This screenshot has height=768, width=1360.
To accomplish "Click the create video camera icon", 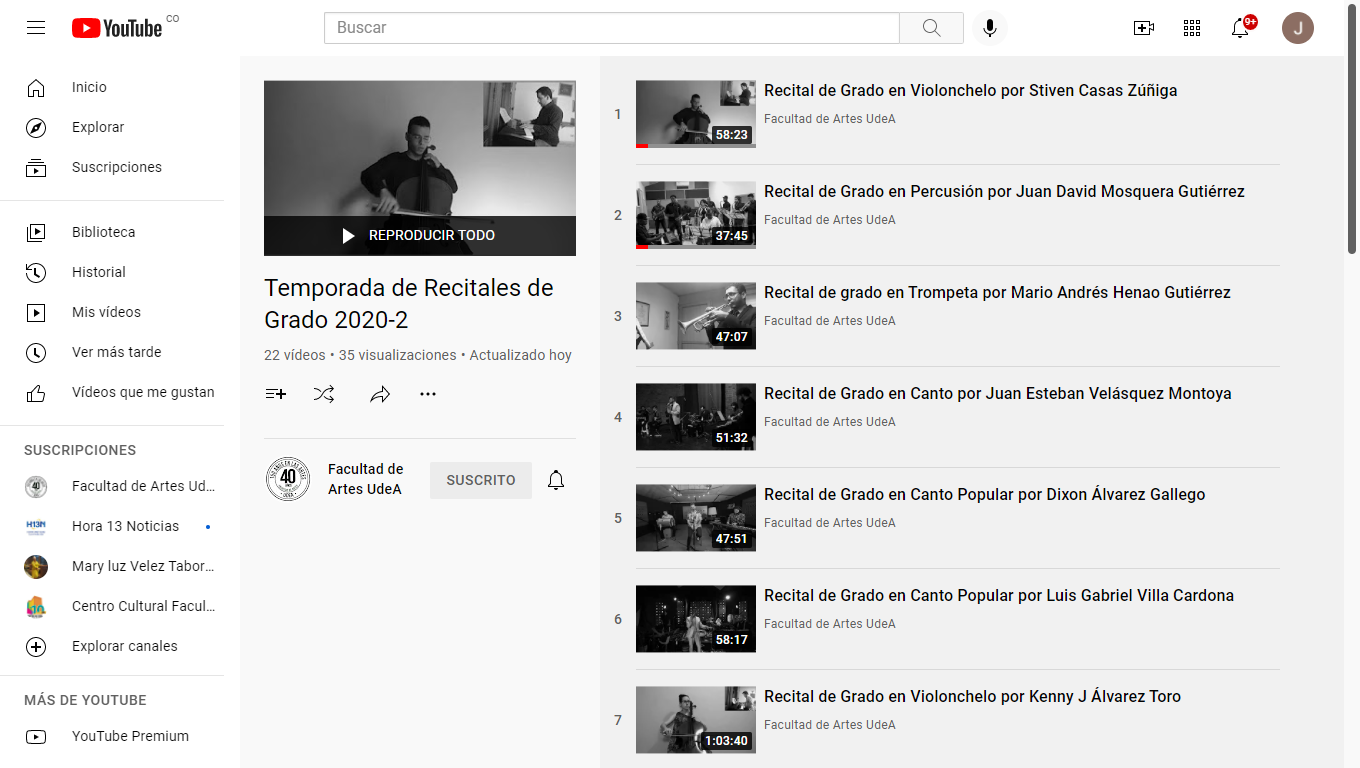I will click(x=1143, y=28).
